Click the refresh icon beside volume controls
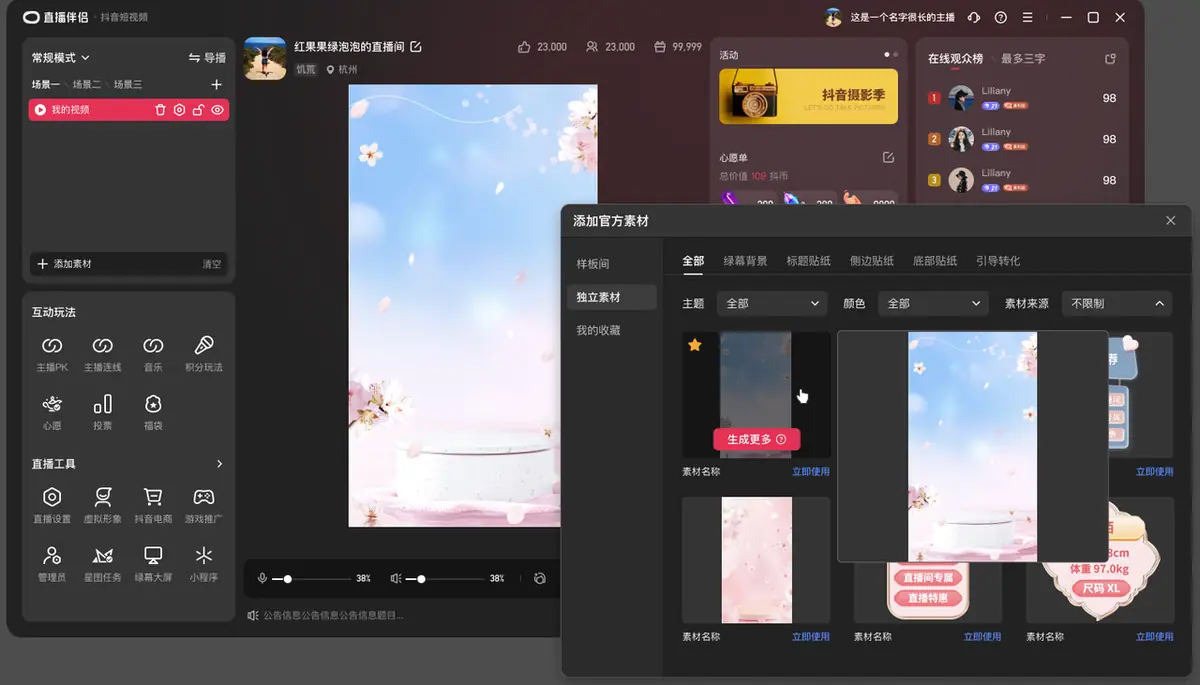 point(540,578)
